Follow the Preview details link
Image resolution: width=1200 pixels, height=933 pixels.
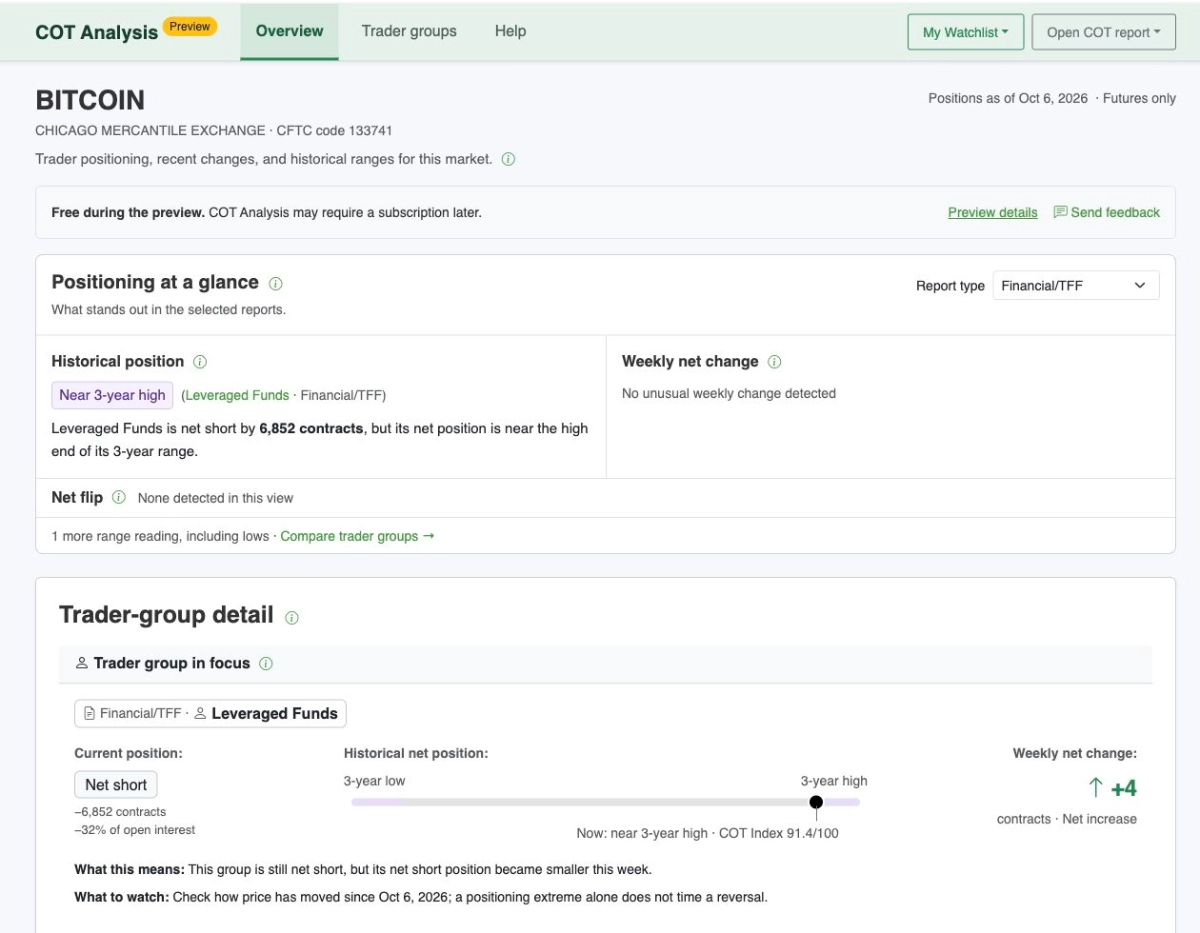(992, 212)
